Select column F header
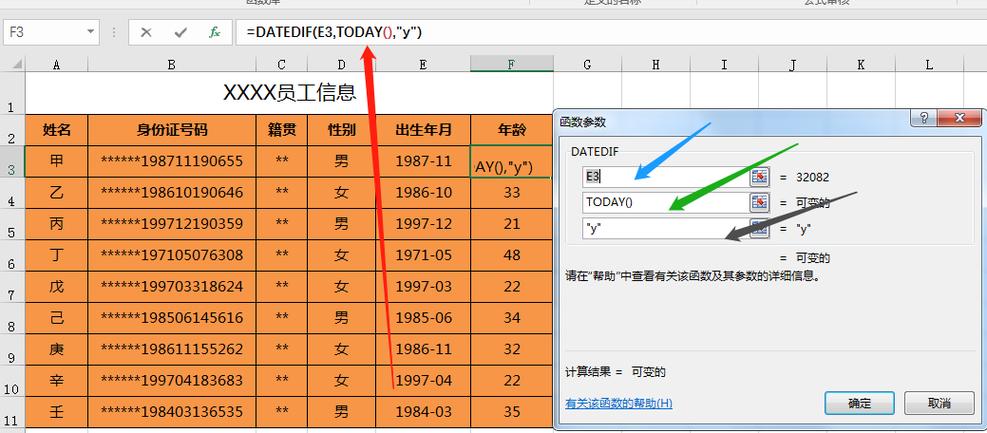Screen dimensions: 987x433 click(512, 64)
